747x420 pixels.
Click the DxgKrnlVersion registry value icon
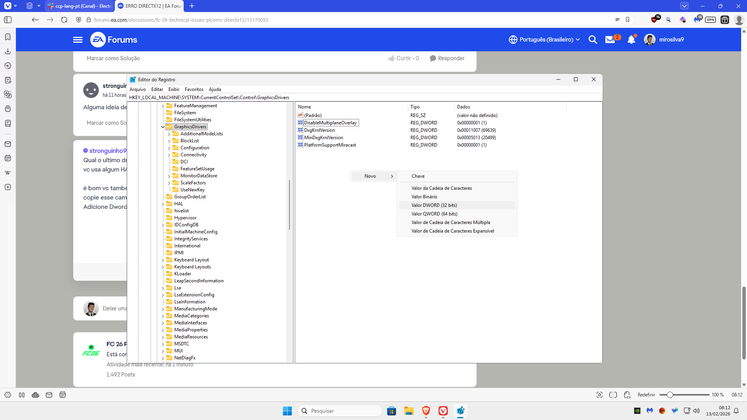[x=300, y=130]
